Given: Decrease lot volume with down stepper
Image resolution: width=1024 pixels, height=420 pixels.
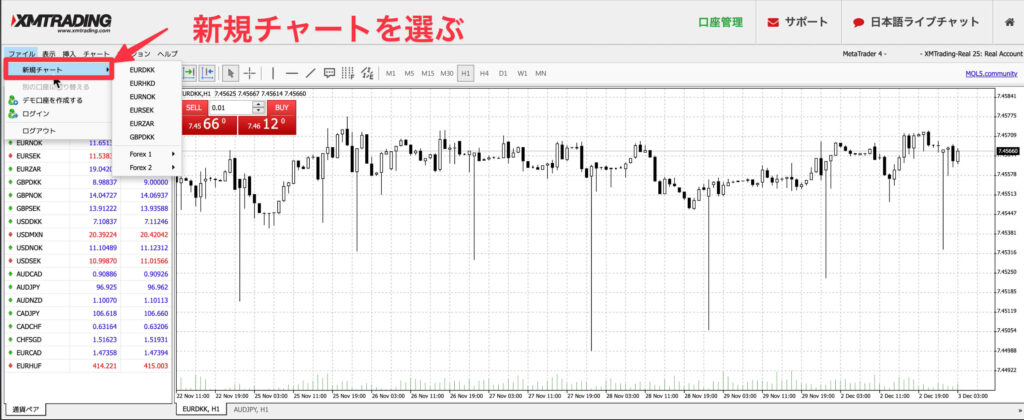Looking at the screenshot, I should click(259, 110).
